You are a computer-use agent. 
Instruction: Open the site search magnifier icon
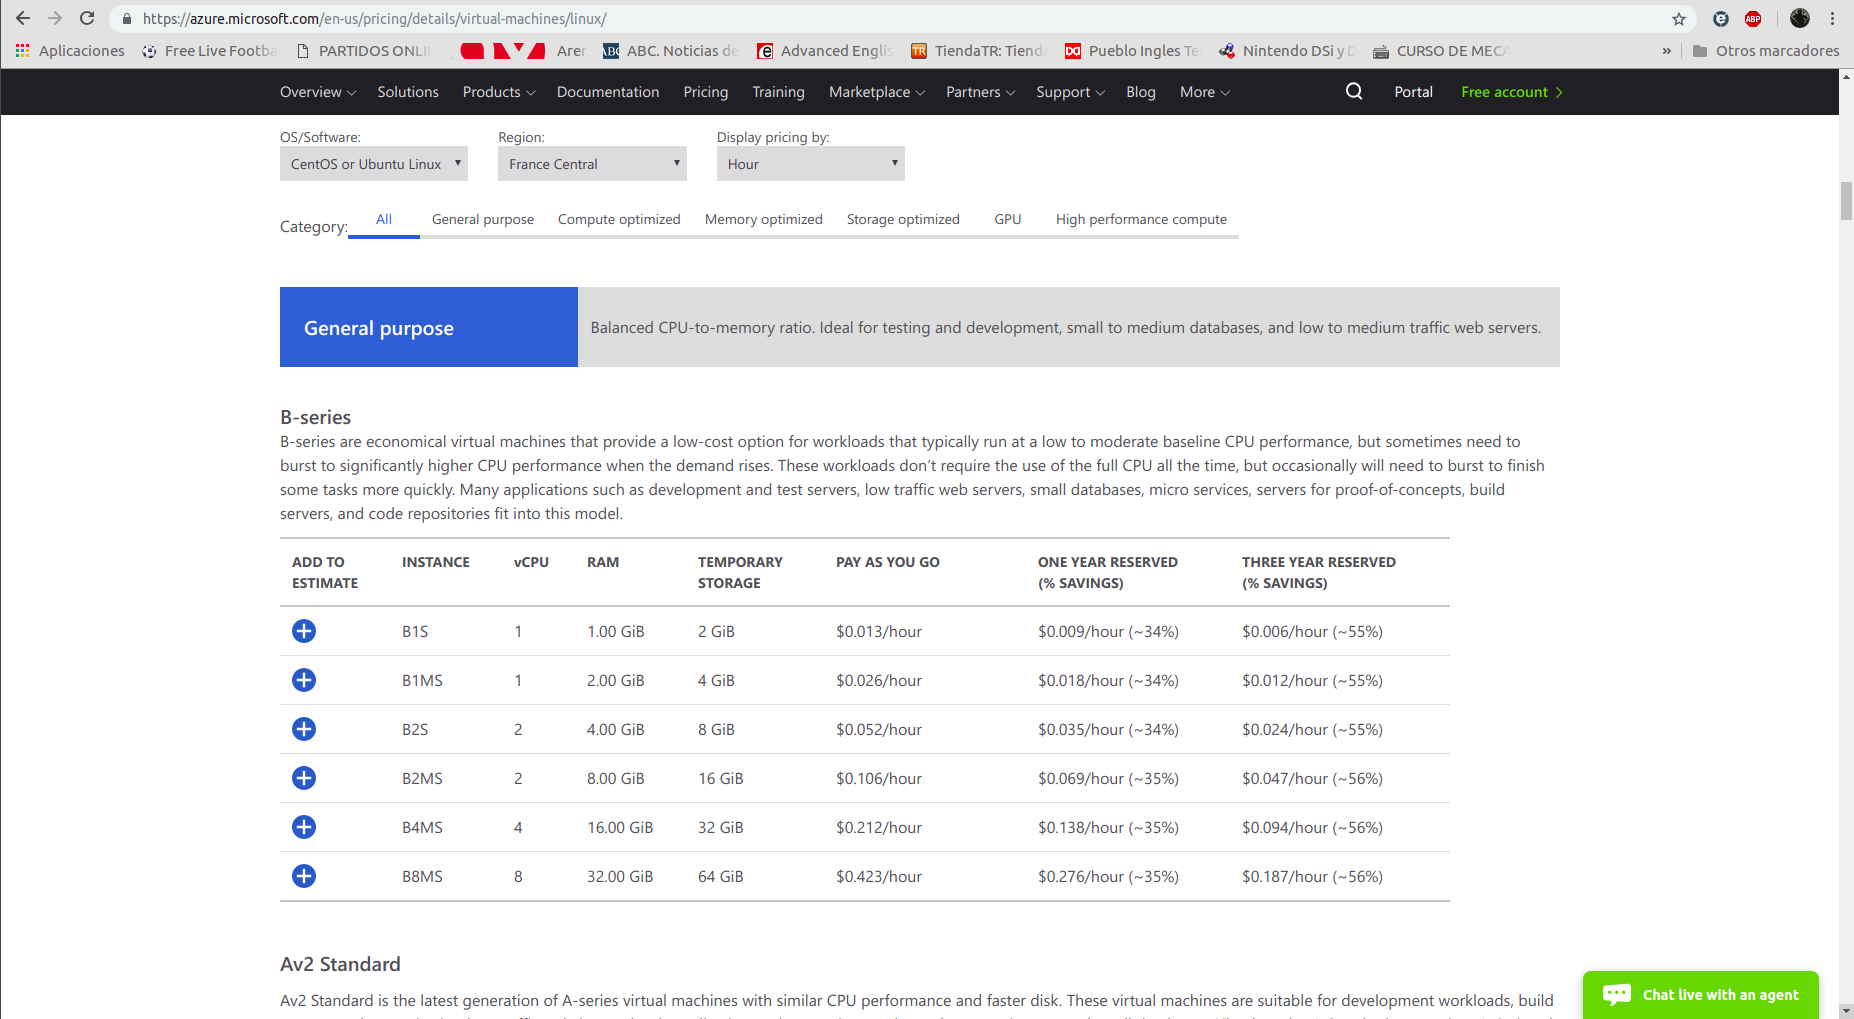[x=1354, y=91]
